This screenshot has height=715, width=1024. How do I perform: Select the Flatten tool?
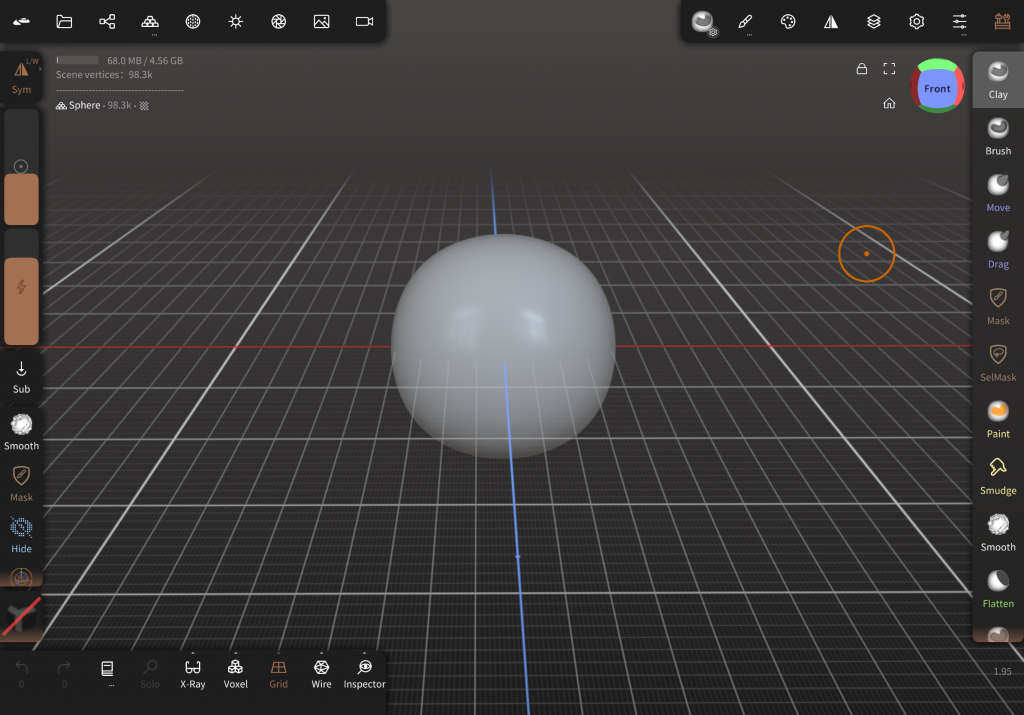pos(998,590)
